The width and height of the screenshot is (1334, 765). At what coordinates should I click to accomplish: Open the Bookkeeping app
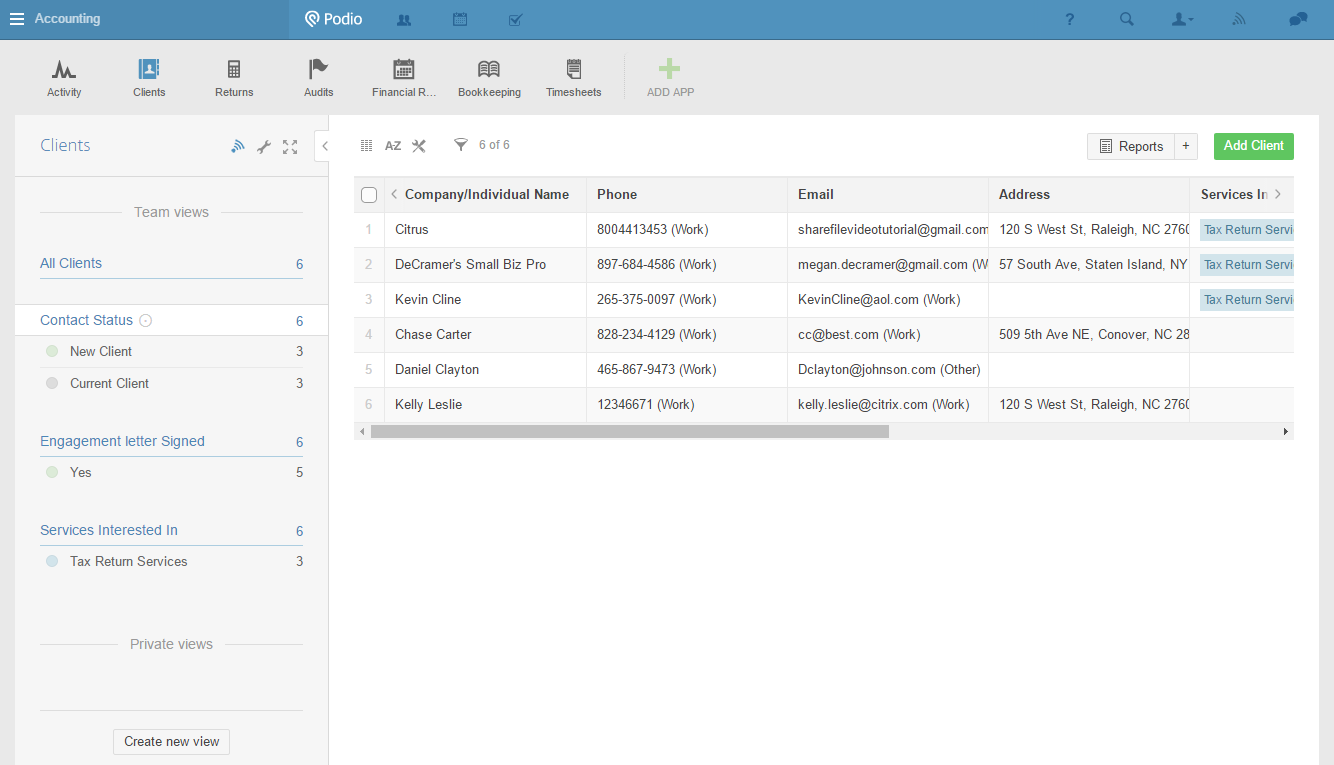click(489, 70)
